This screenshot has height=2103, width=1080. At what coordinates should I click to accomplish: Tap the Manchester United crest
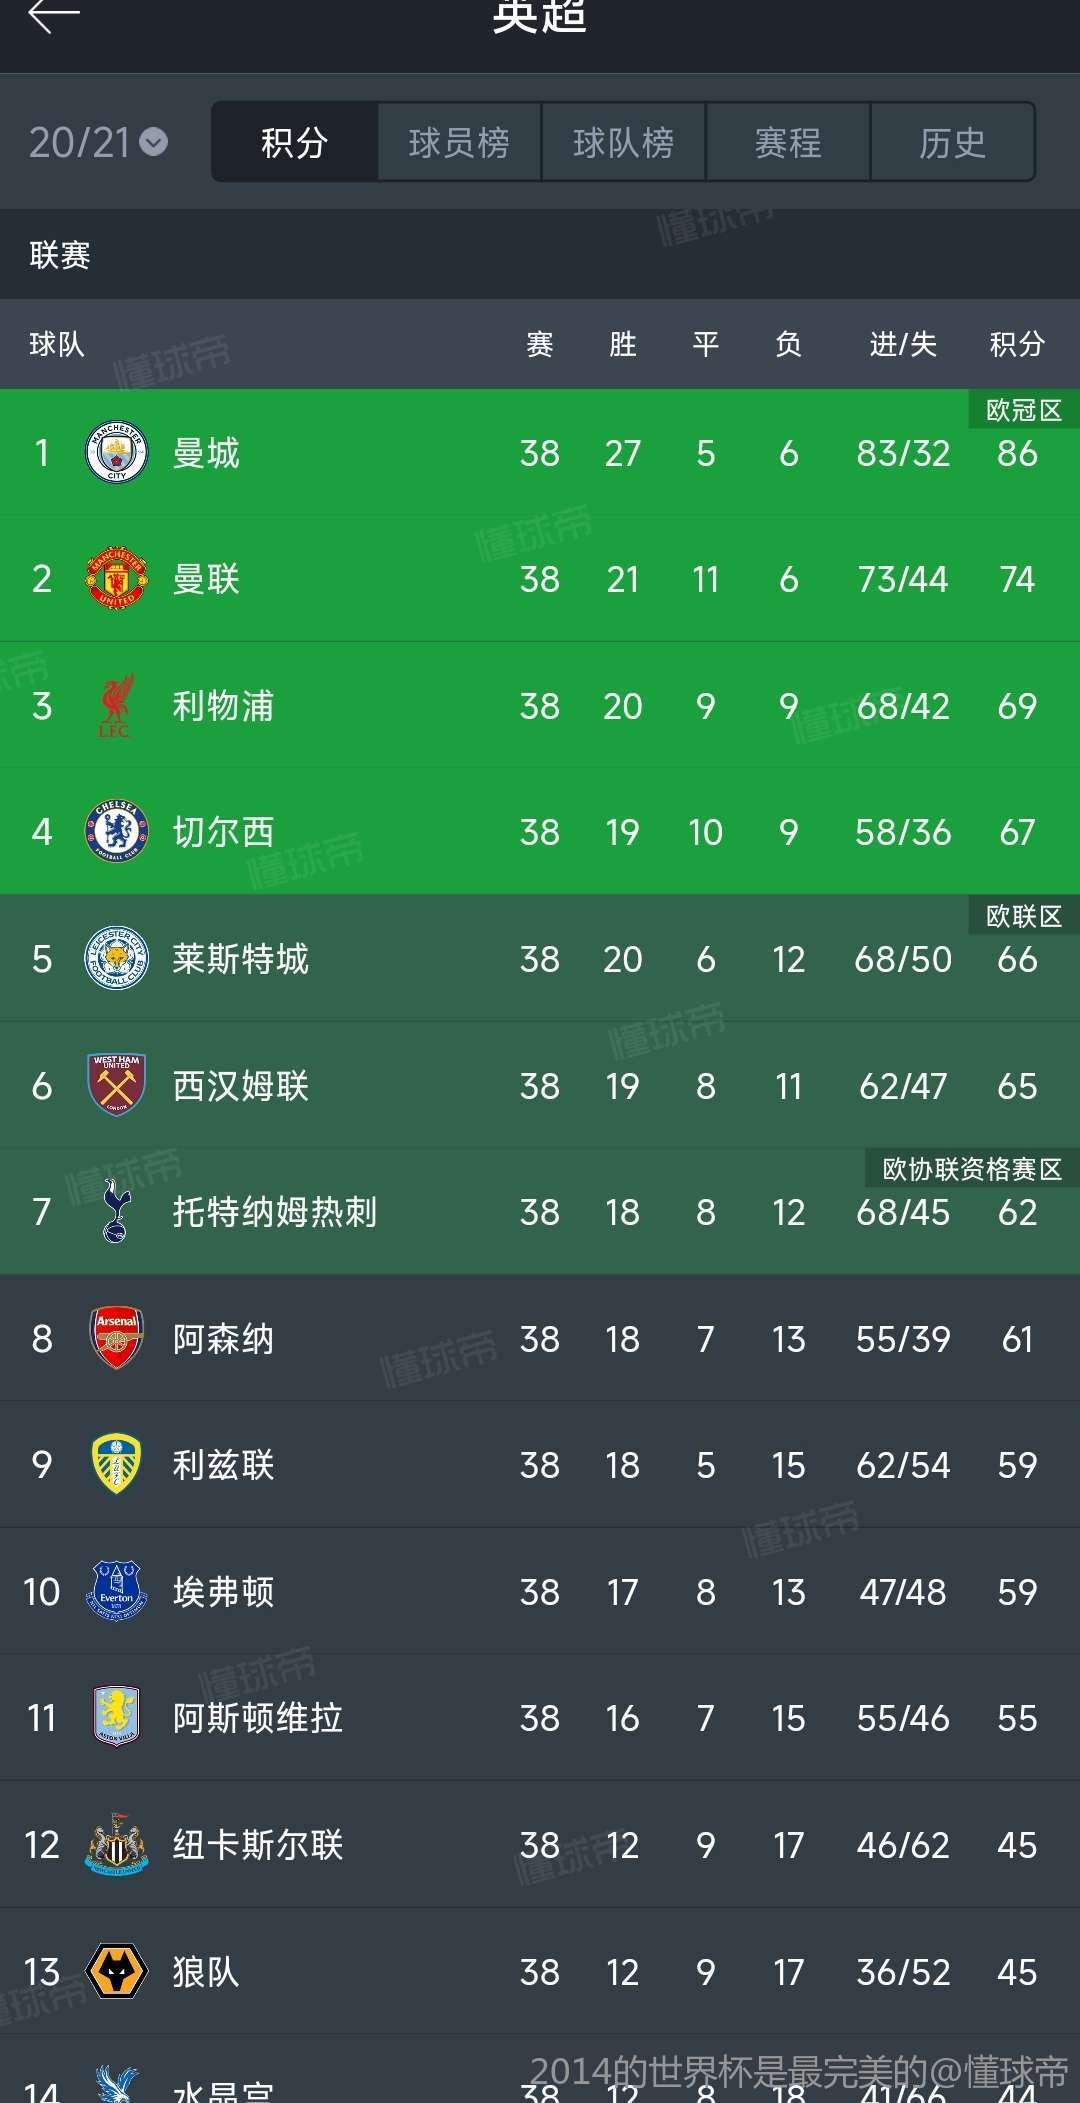(x=117, y=579)
